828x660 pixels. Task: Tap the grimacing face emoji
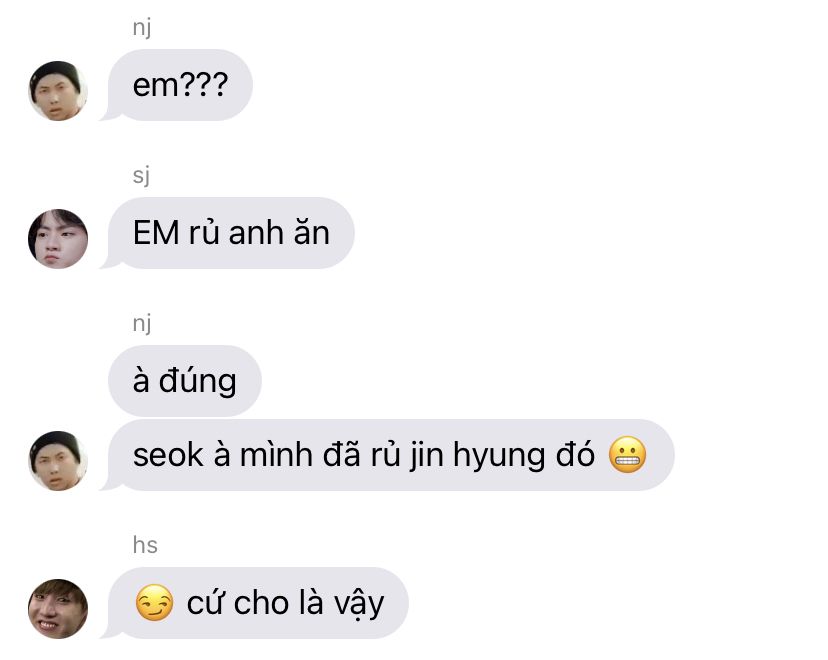627,455
